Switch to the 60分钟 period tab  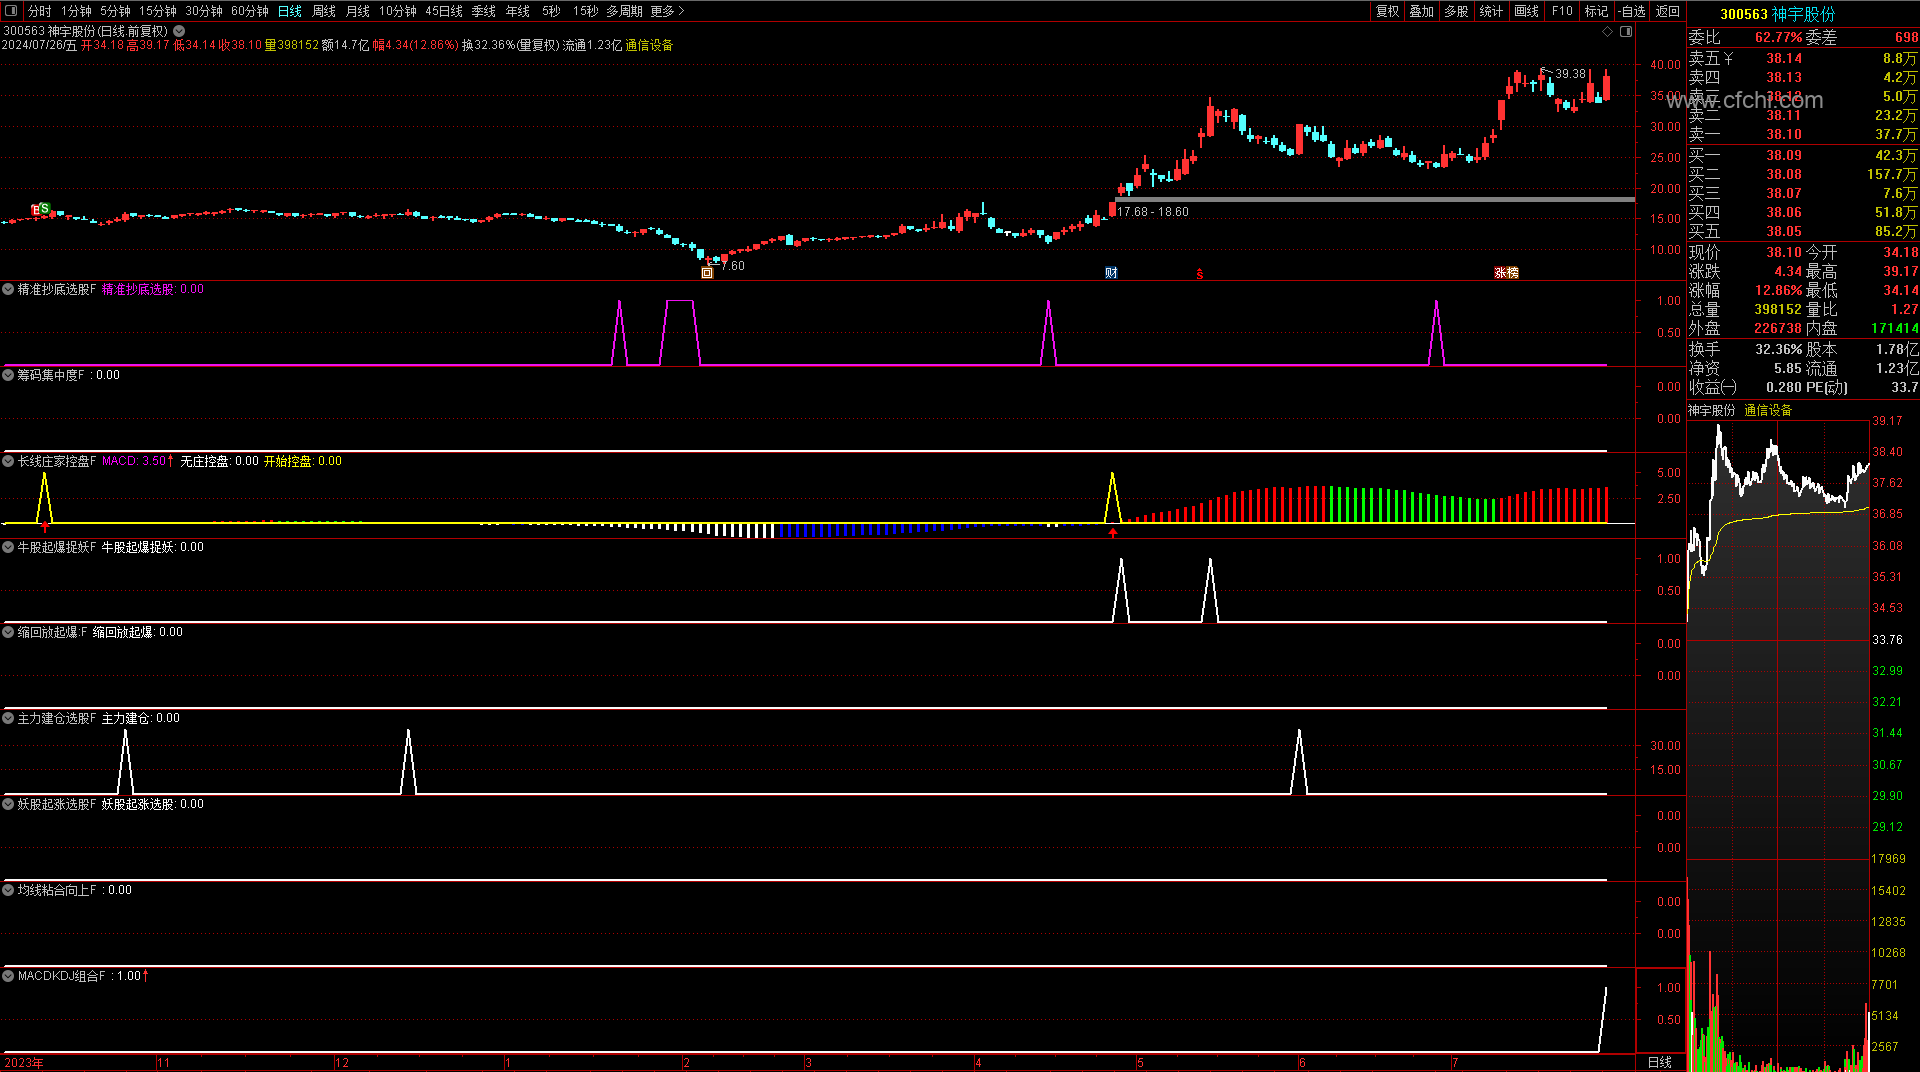pos(250,11)
